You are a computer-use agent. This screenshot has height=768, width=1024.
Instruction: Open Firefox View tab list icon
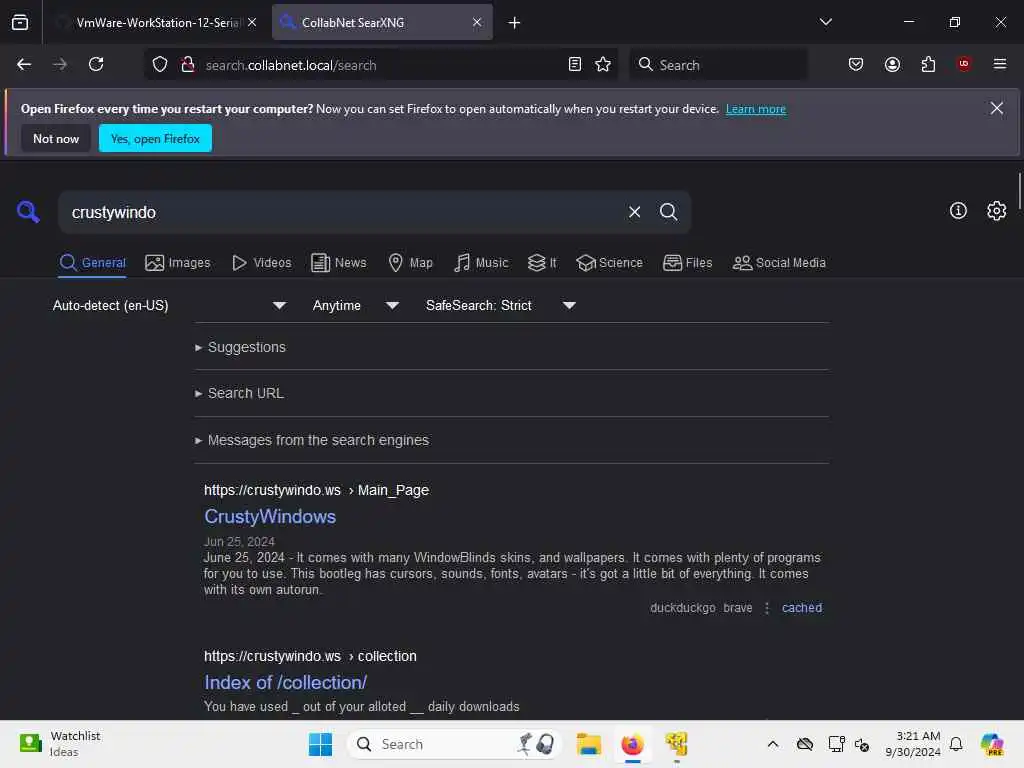(x=20, y=22)
